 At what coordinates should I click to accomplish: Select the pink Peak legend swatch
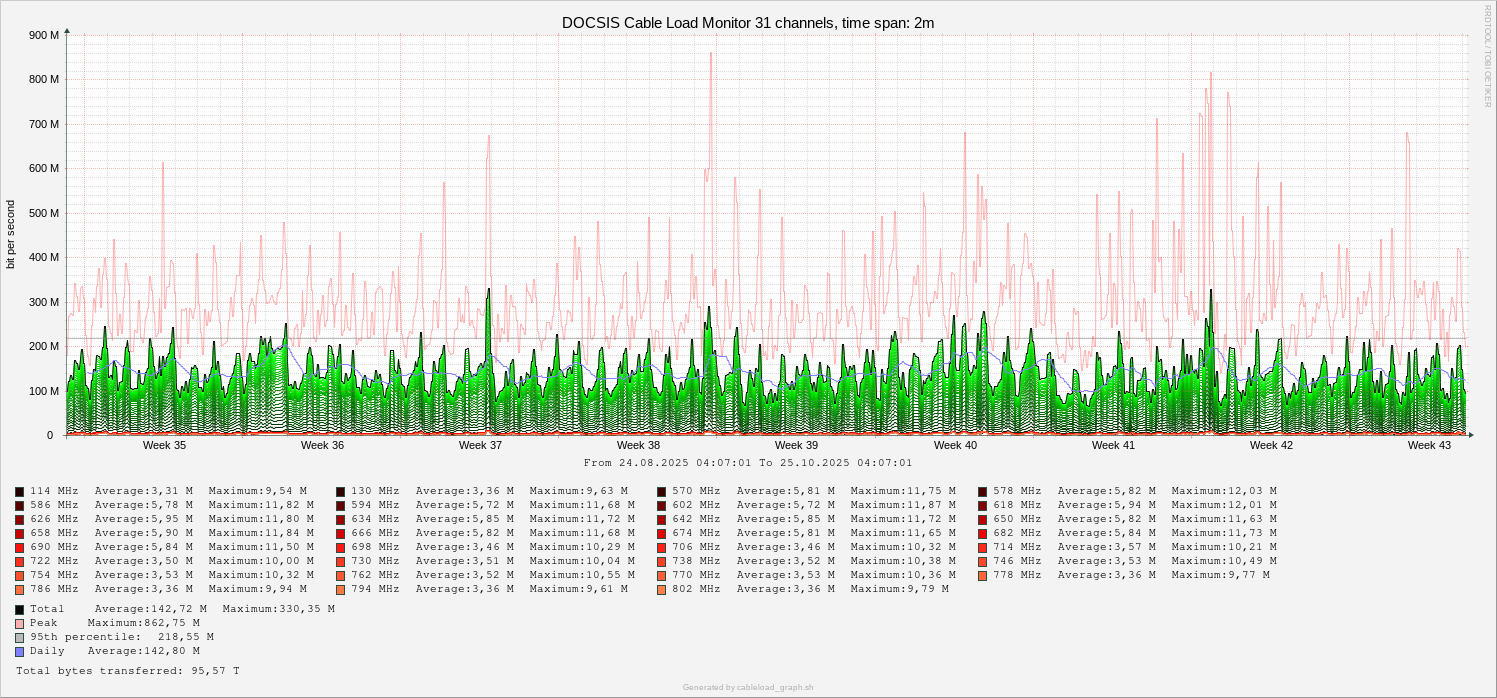(x=20, y=623)
